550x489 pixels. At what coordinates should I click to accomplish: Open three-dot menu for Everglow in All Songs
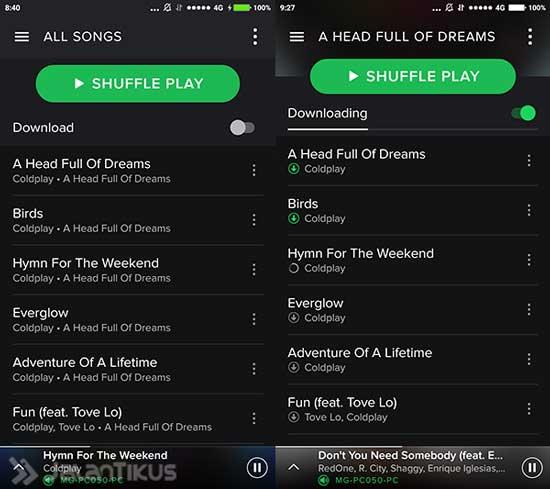254,319
